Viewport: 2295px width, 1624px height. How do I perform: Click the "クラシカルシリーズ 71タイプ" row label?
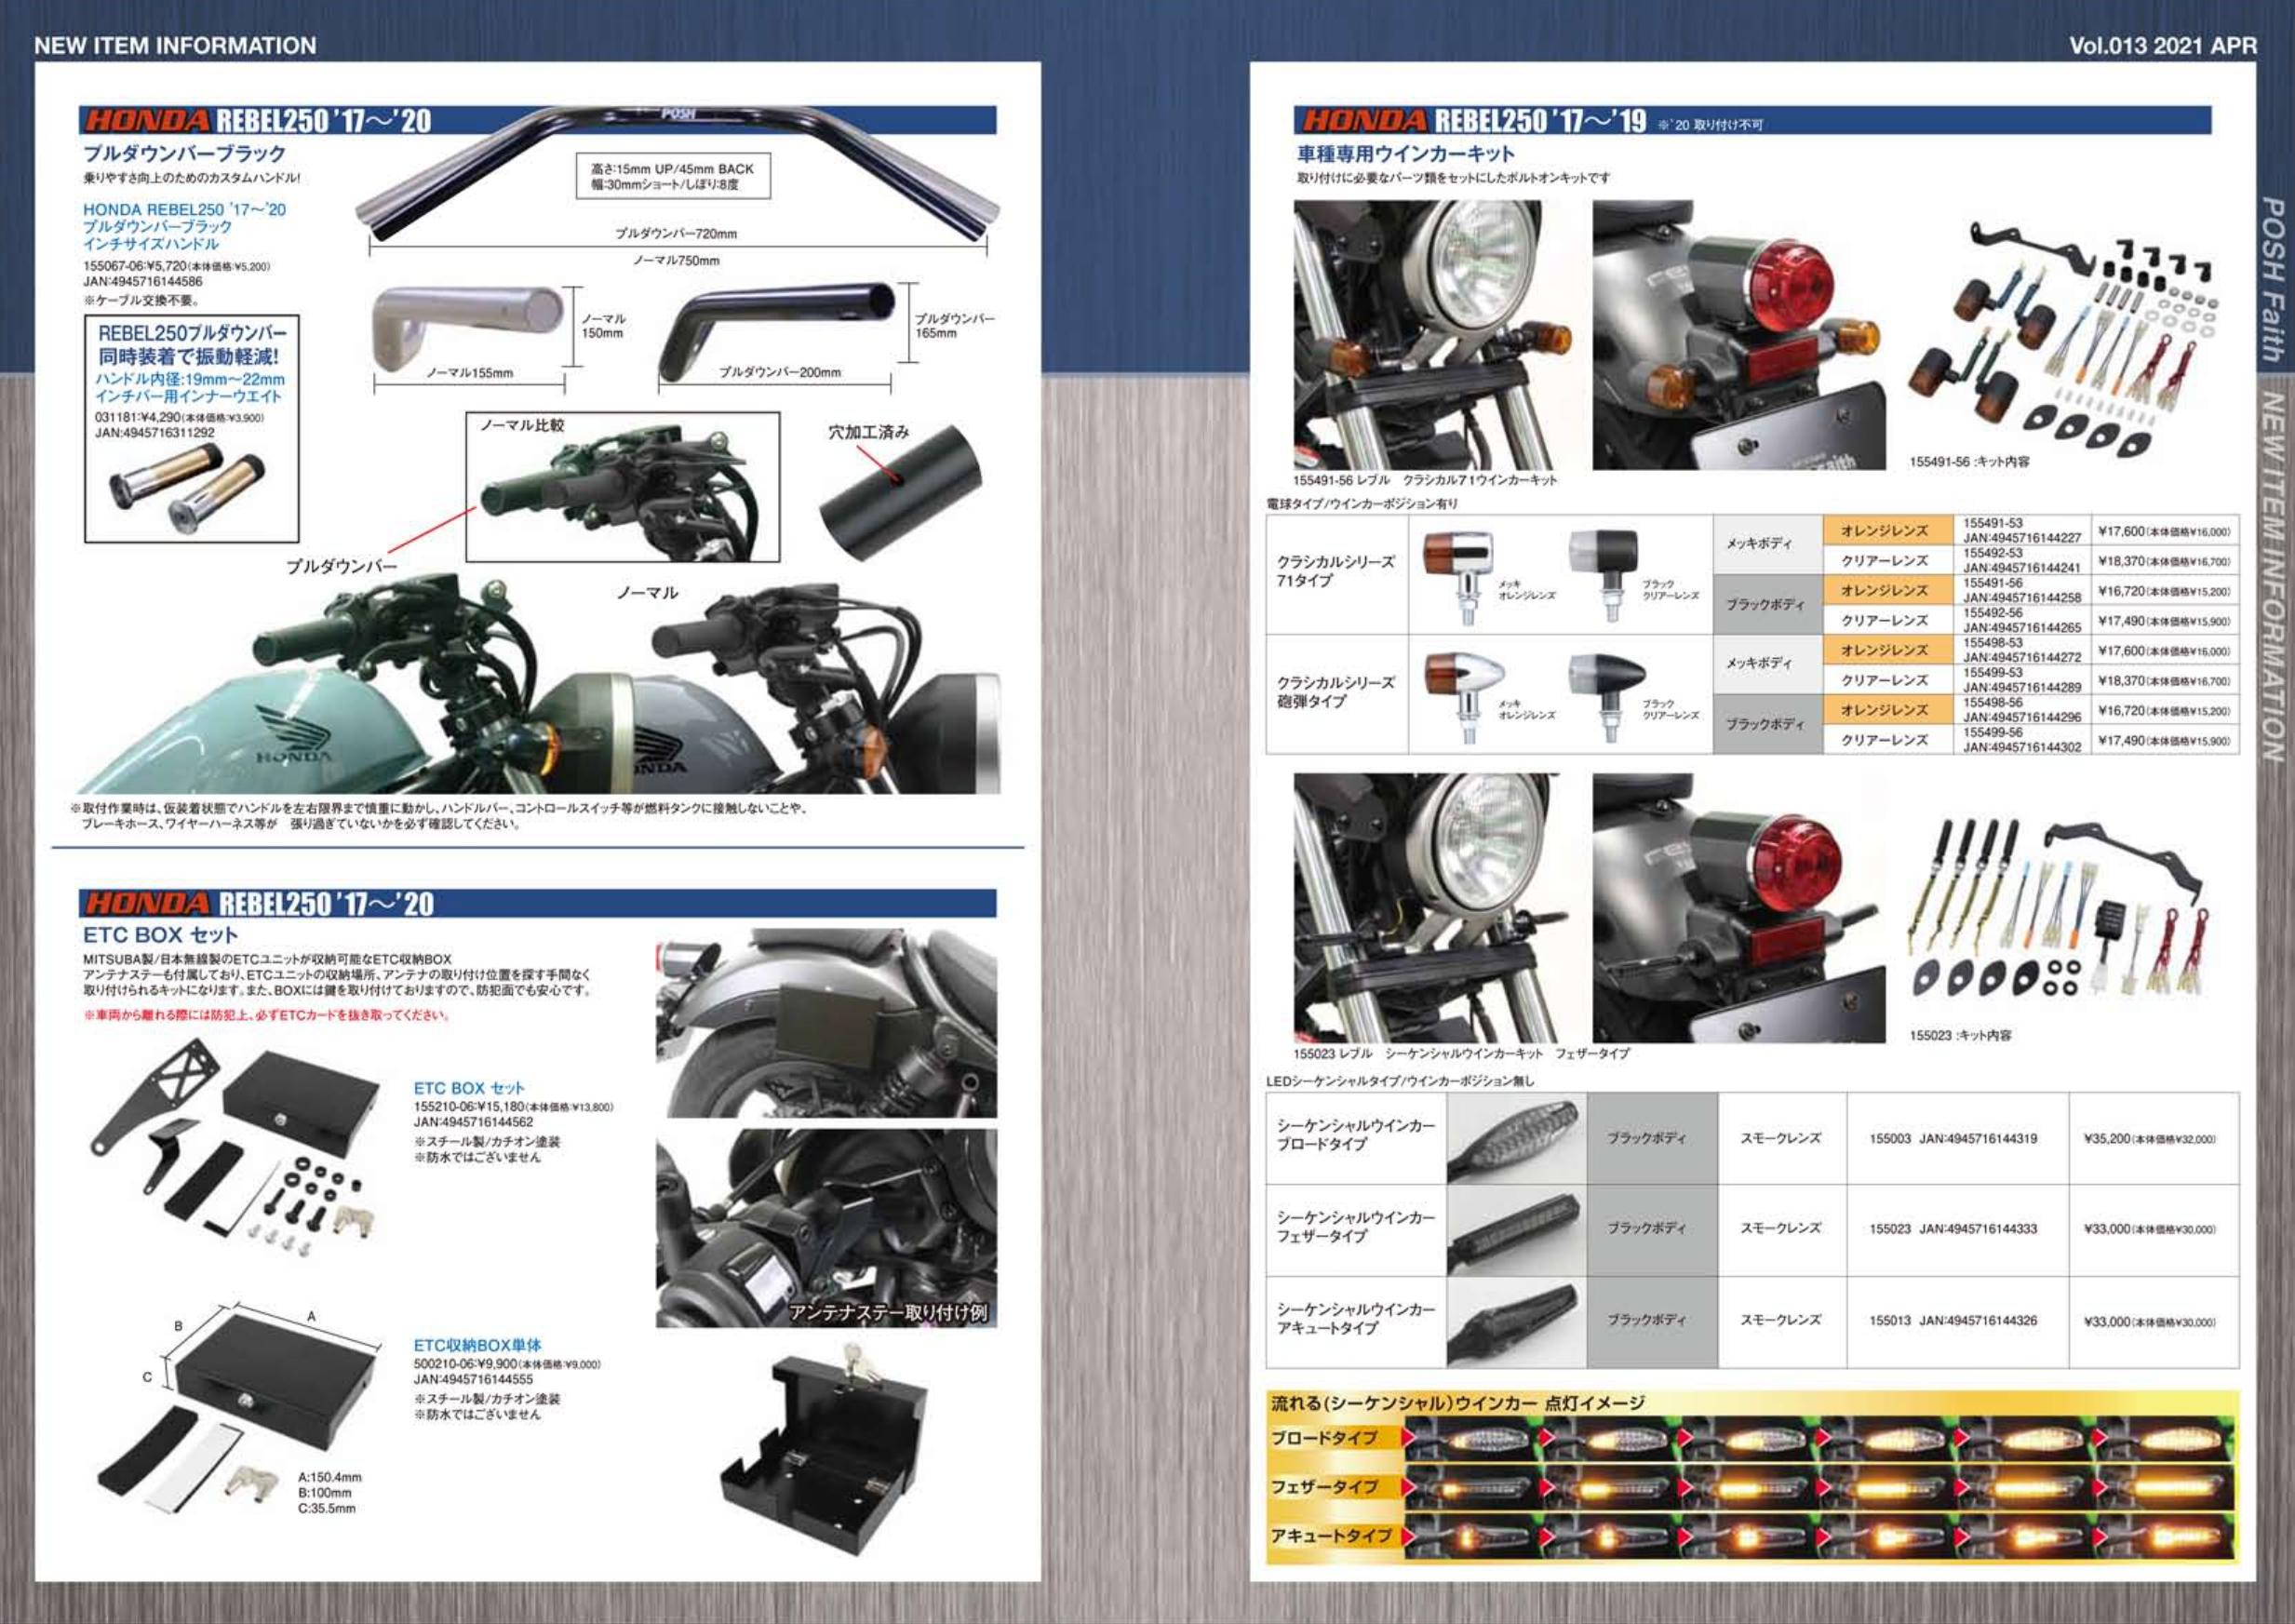1336,571
